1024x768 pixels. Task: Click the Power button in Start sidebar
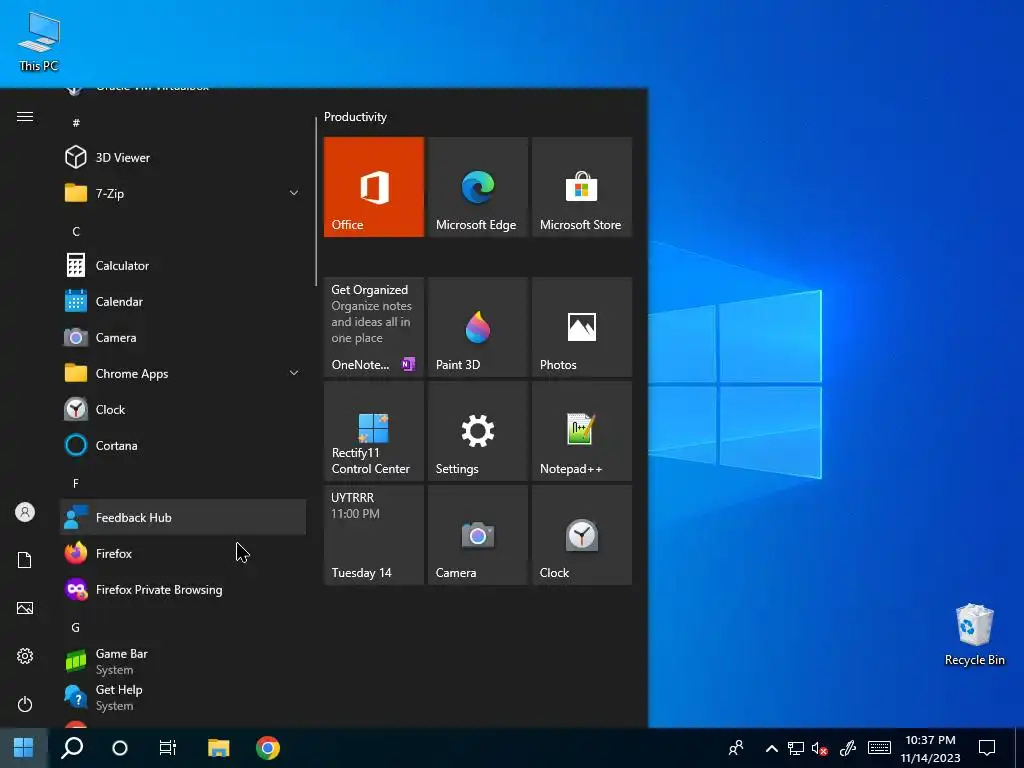[x=25, y=704]
